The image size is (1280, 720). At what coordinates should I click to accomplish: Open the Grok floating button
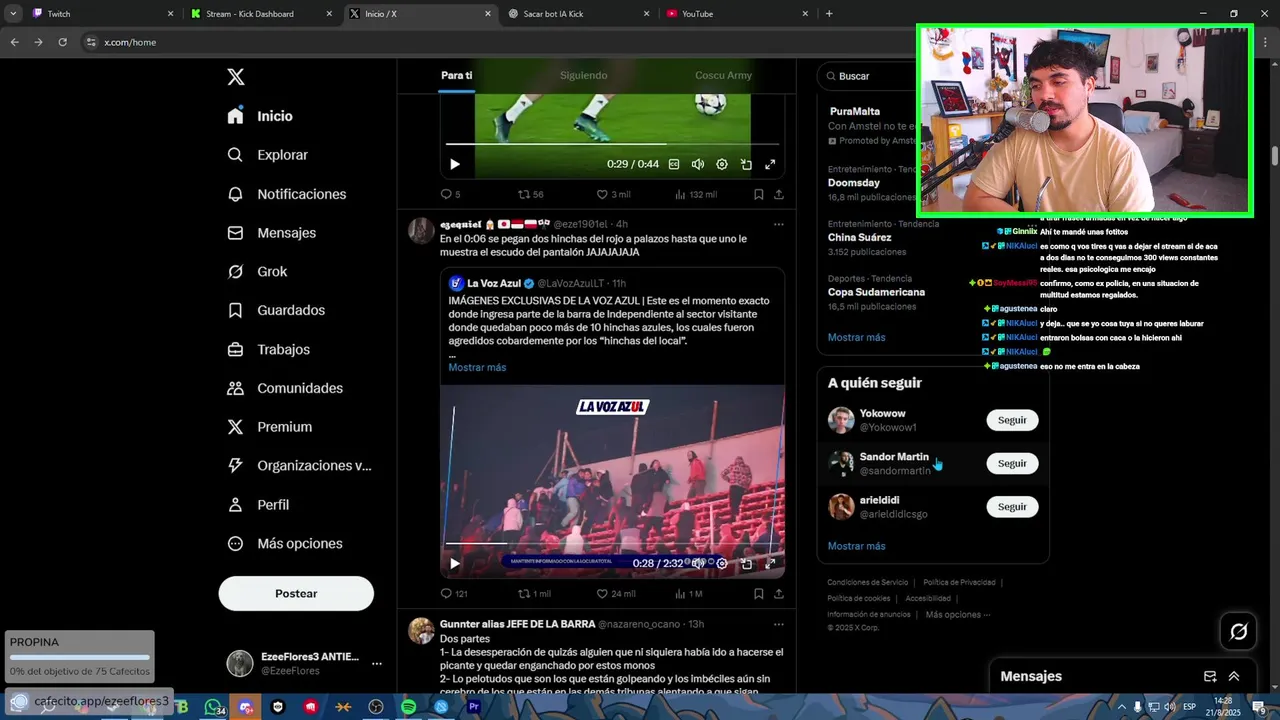coord(1238,631)
